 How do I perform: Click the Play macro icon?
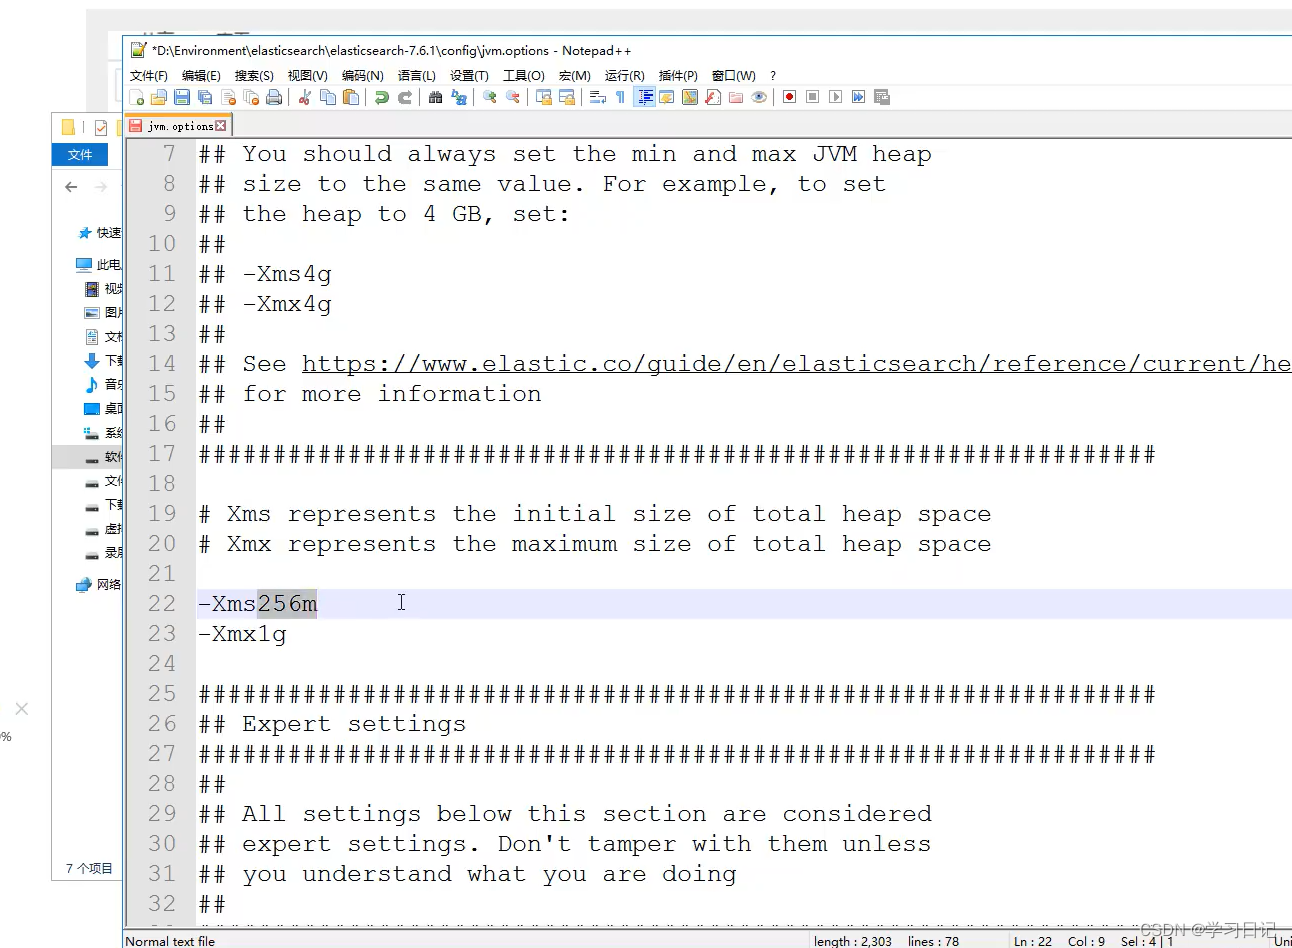(x=834, y=97)
